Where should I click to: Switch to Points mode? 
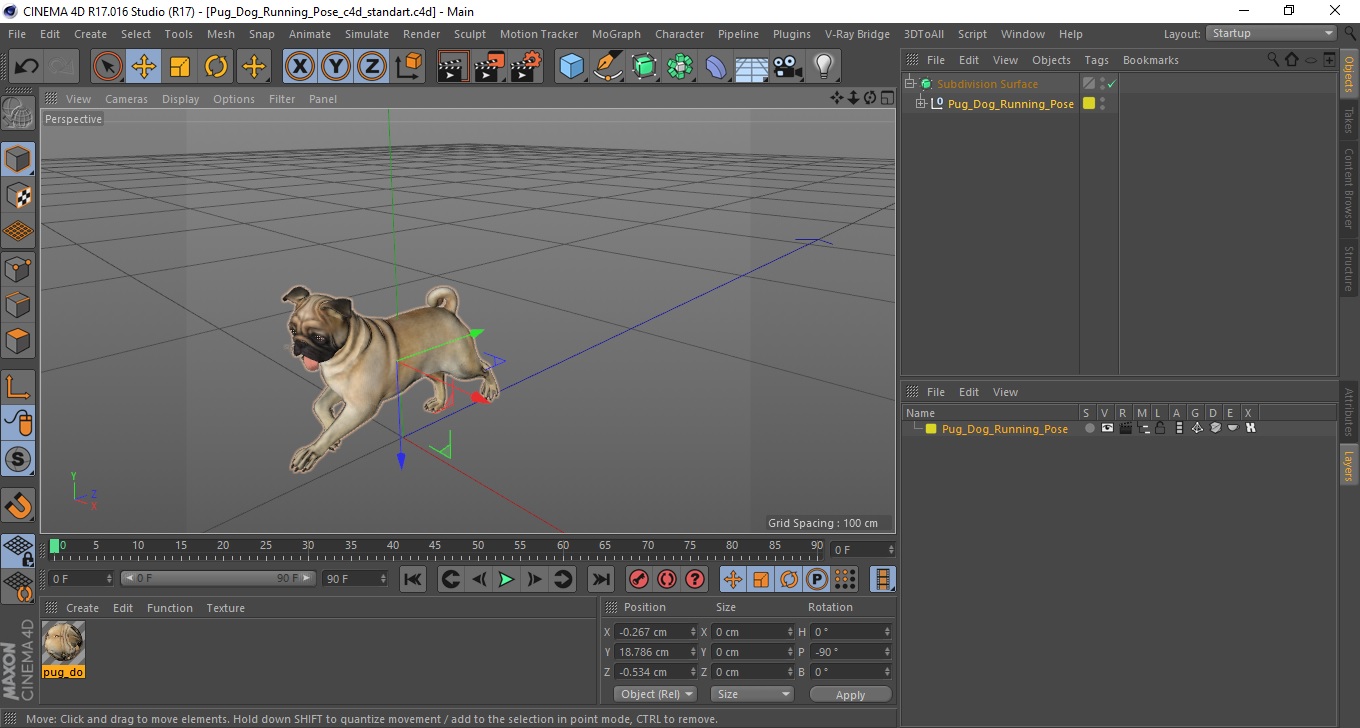click(18, 268)
